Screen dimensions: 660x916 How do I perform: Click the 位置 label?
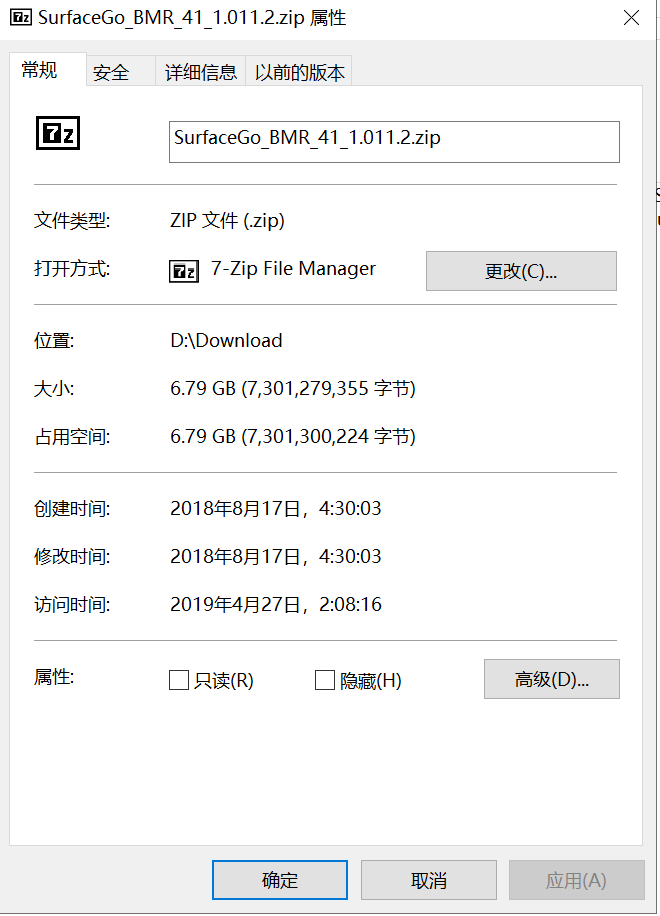[54, 341]
